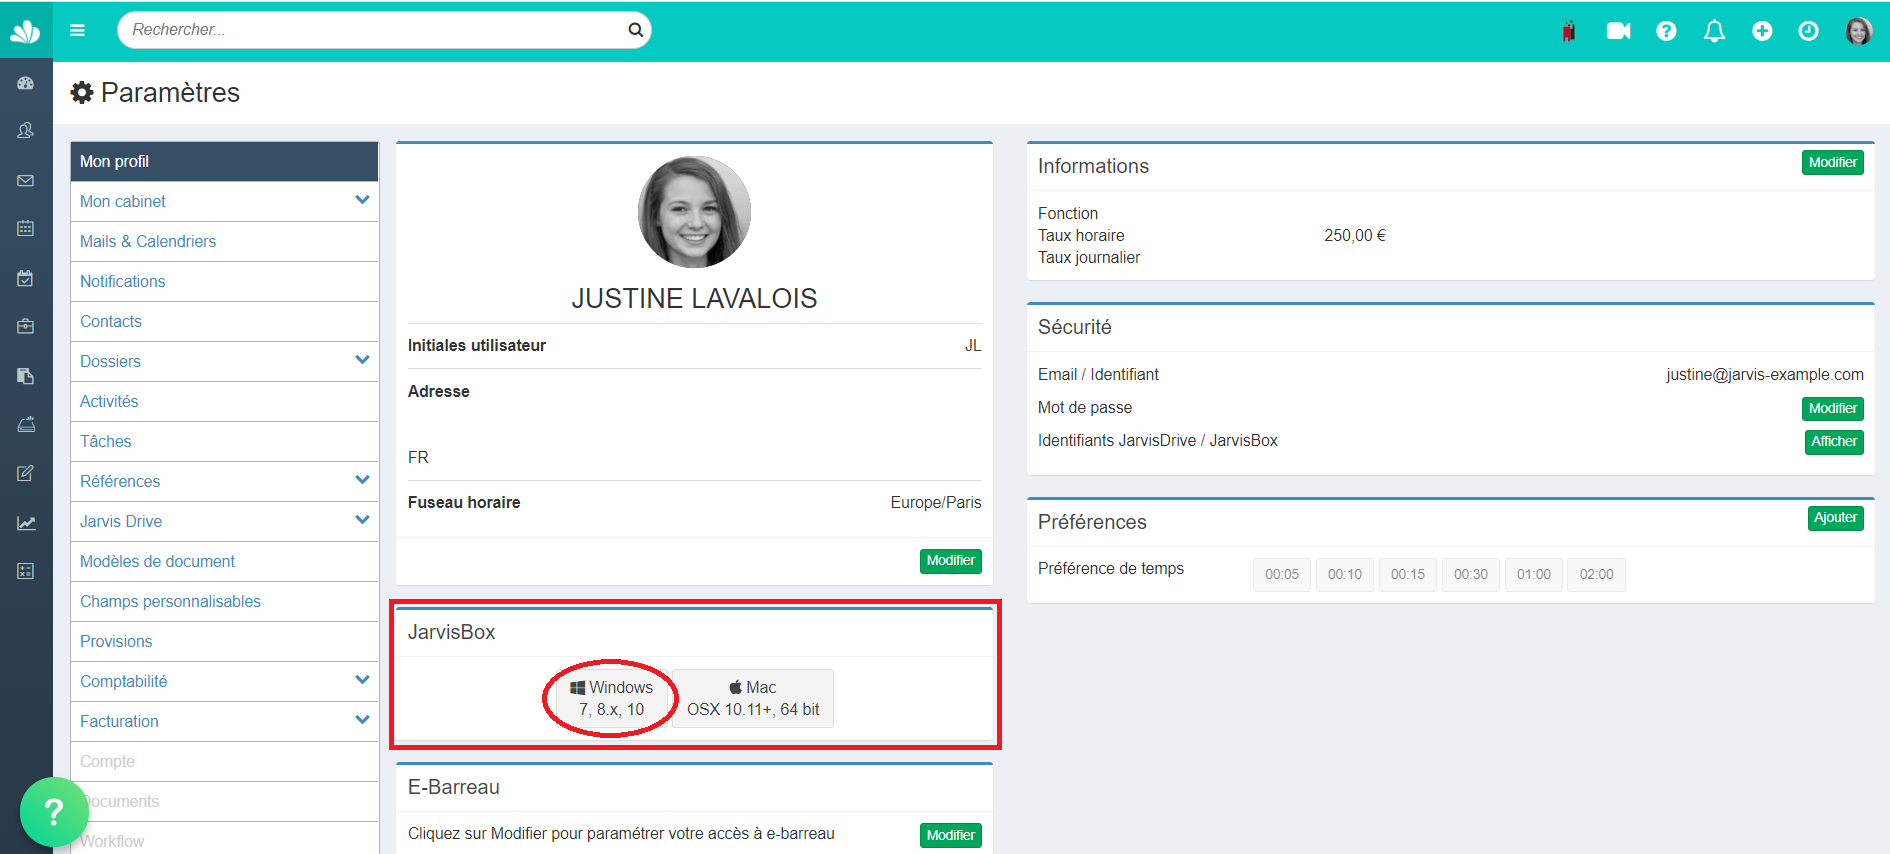Open Activités settings

(x=224, y=401)
